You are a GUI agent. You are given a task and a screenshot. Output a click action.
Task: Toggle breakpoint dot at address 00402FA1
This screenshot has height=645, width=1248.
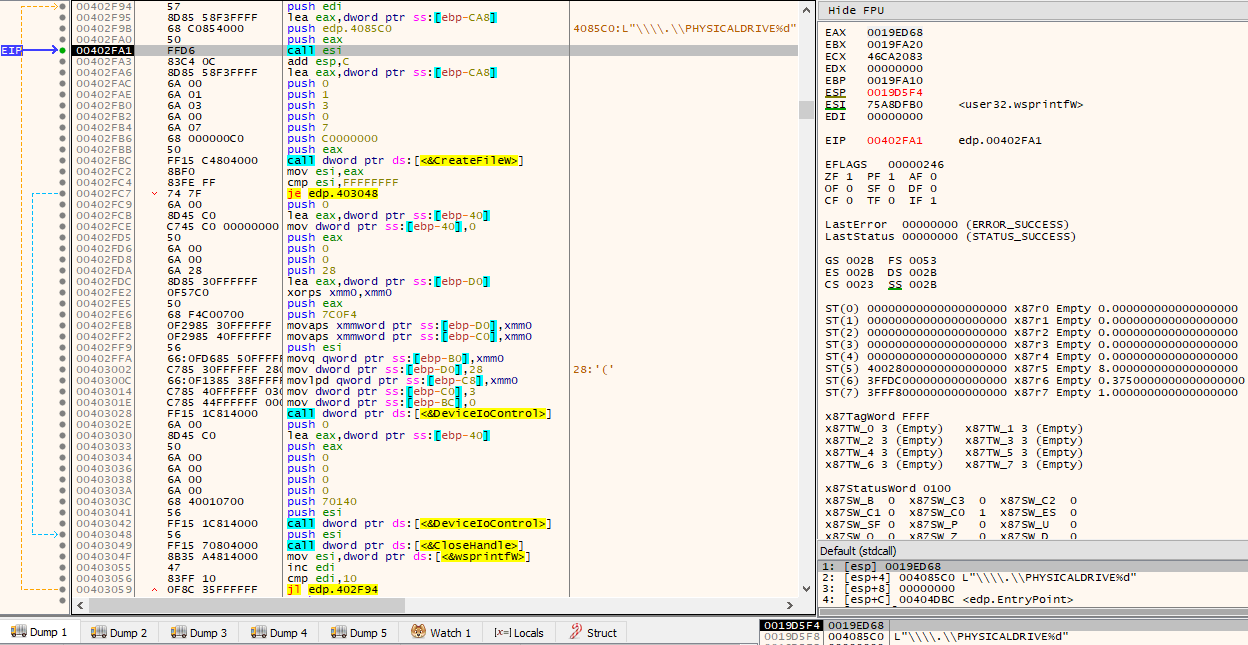[63, 50]
